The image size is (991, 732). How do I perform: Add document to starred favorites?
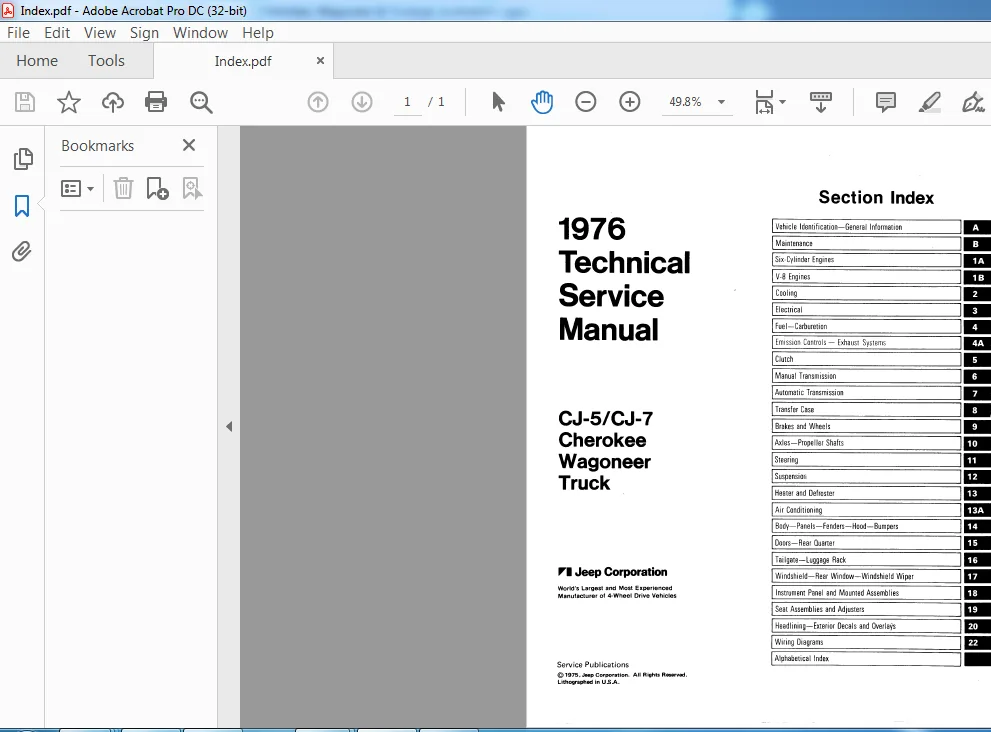(69, 102)
